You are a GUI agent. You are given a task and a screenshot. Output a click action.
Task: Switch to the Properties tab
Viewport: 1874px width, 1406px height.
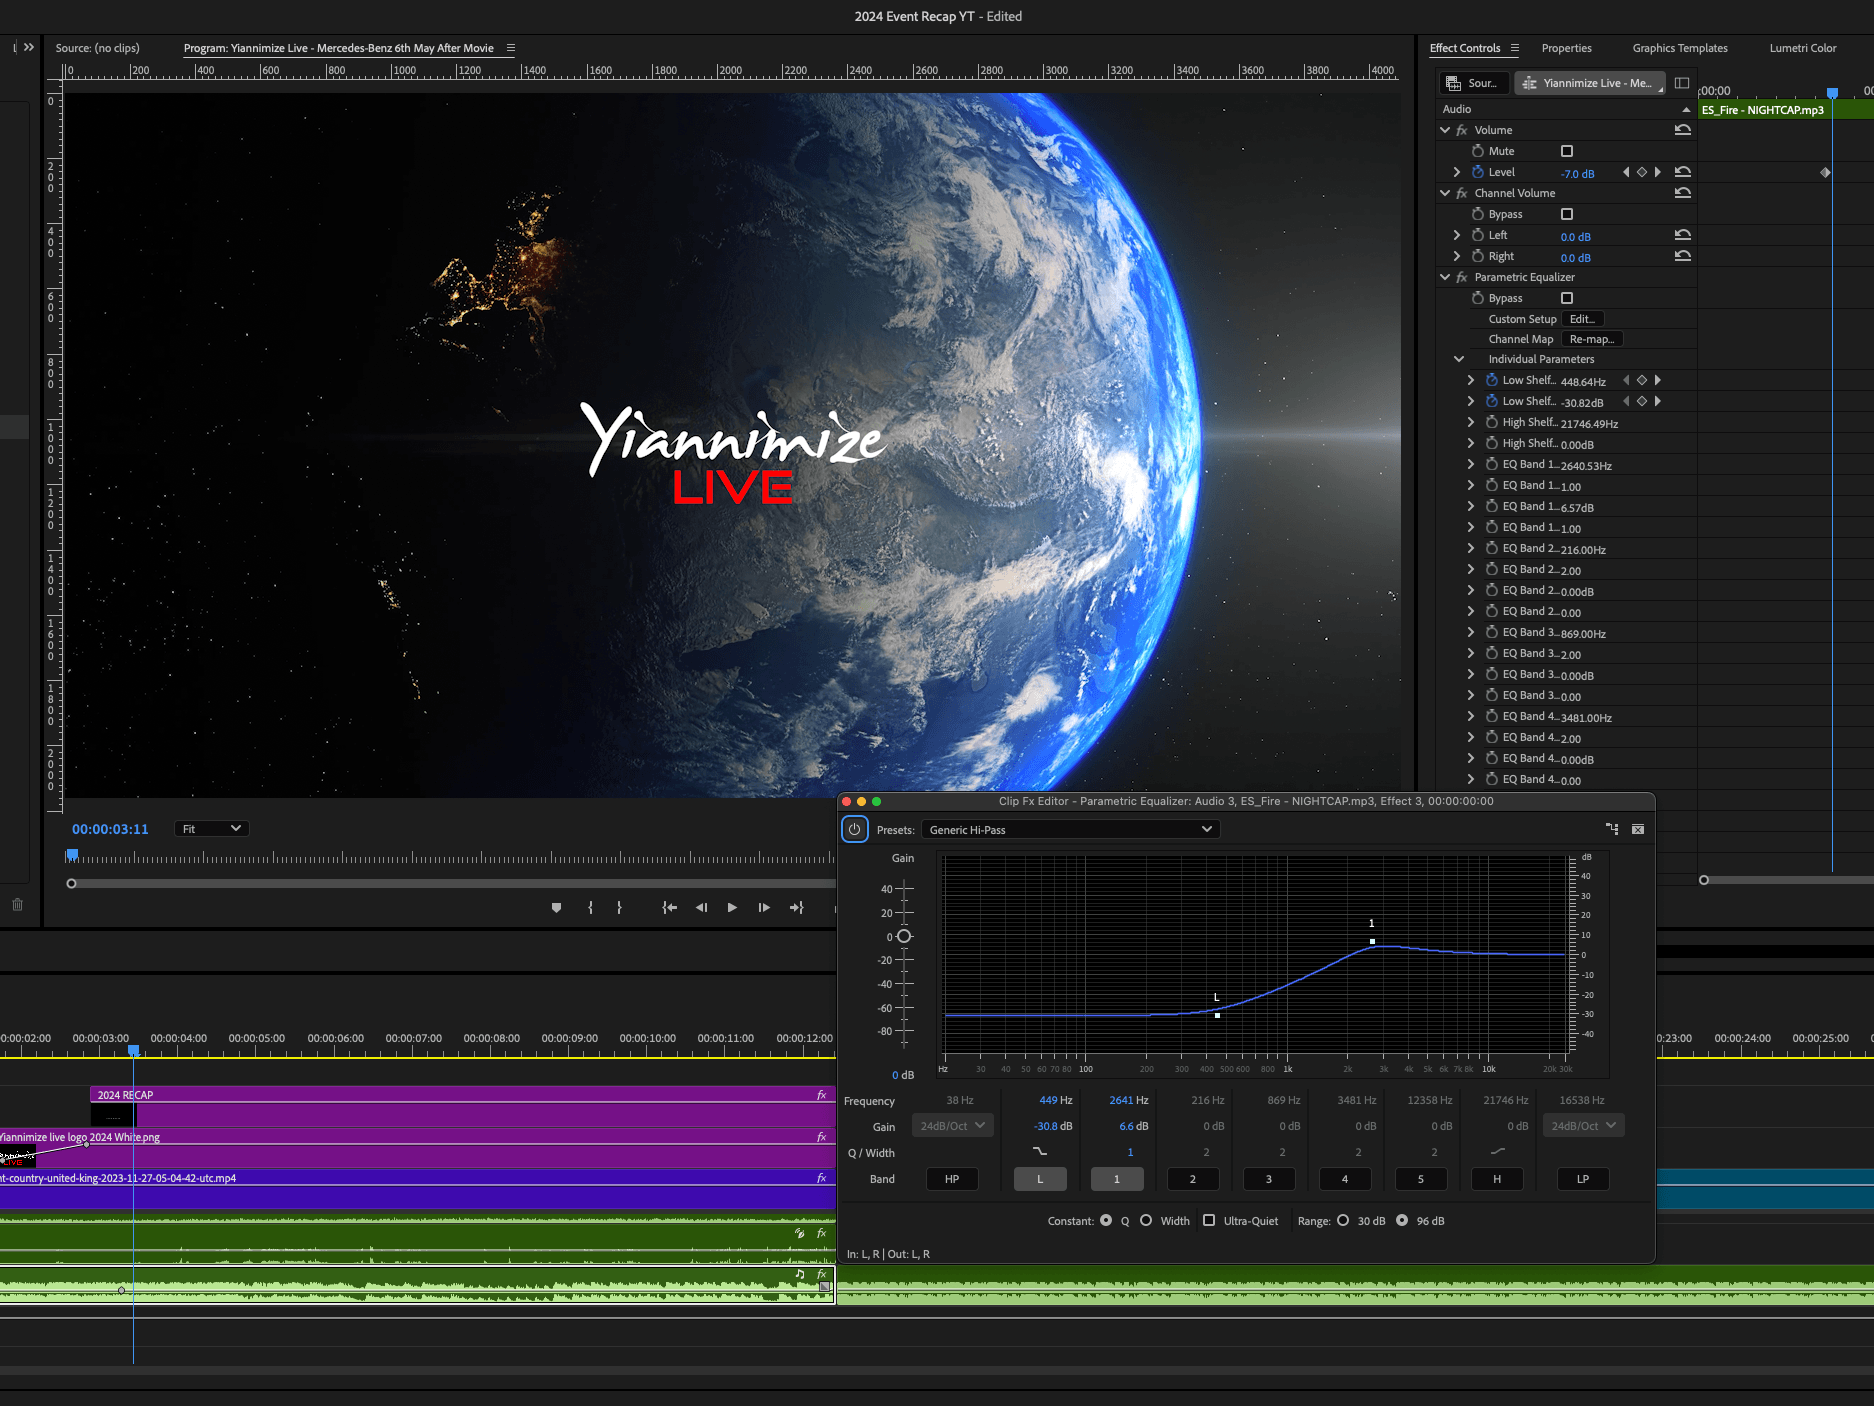[1566, 48]
